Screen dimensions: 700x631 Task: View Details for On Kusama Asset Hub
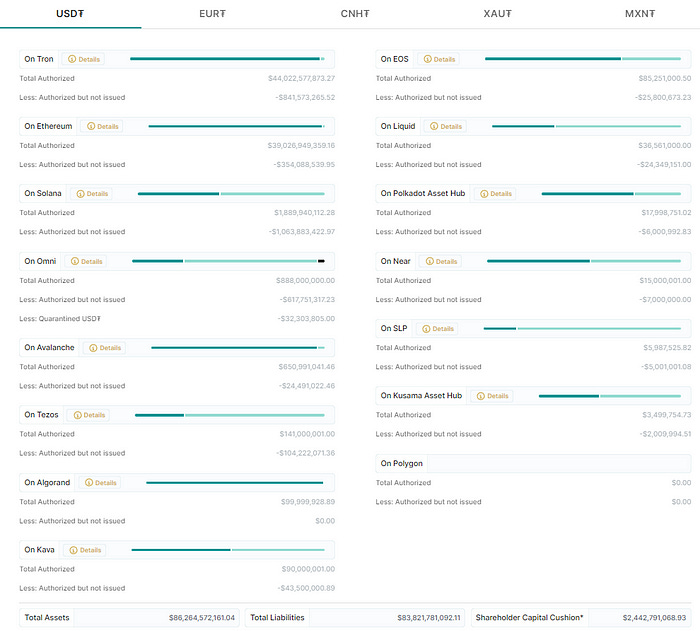[x=492, y=396]
